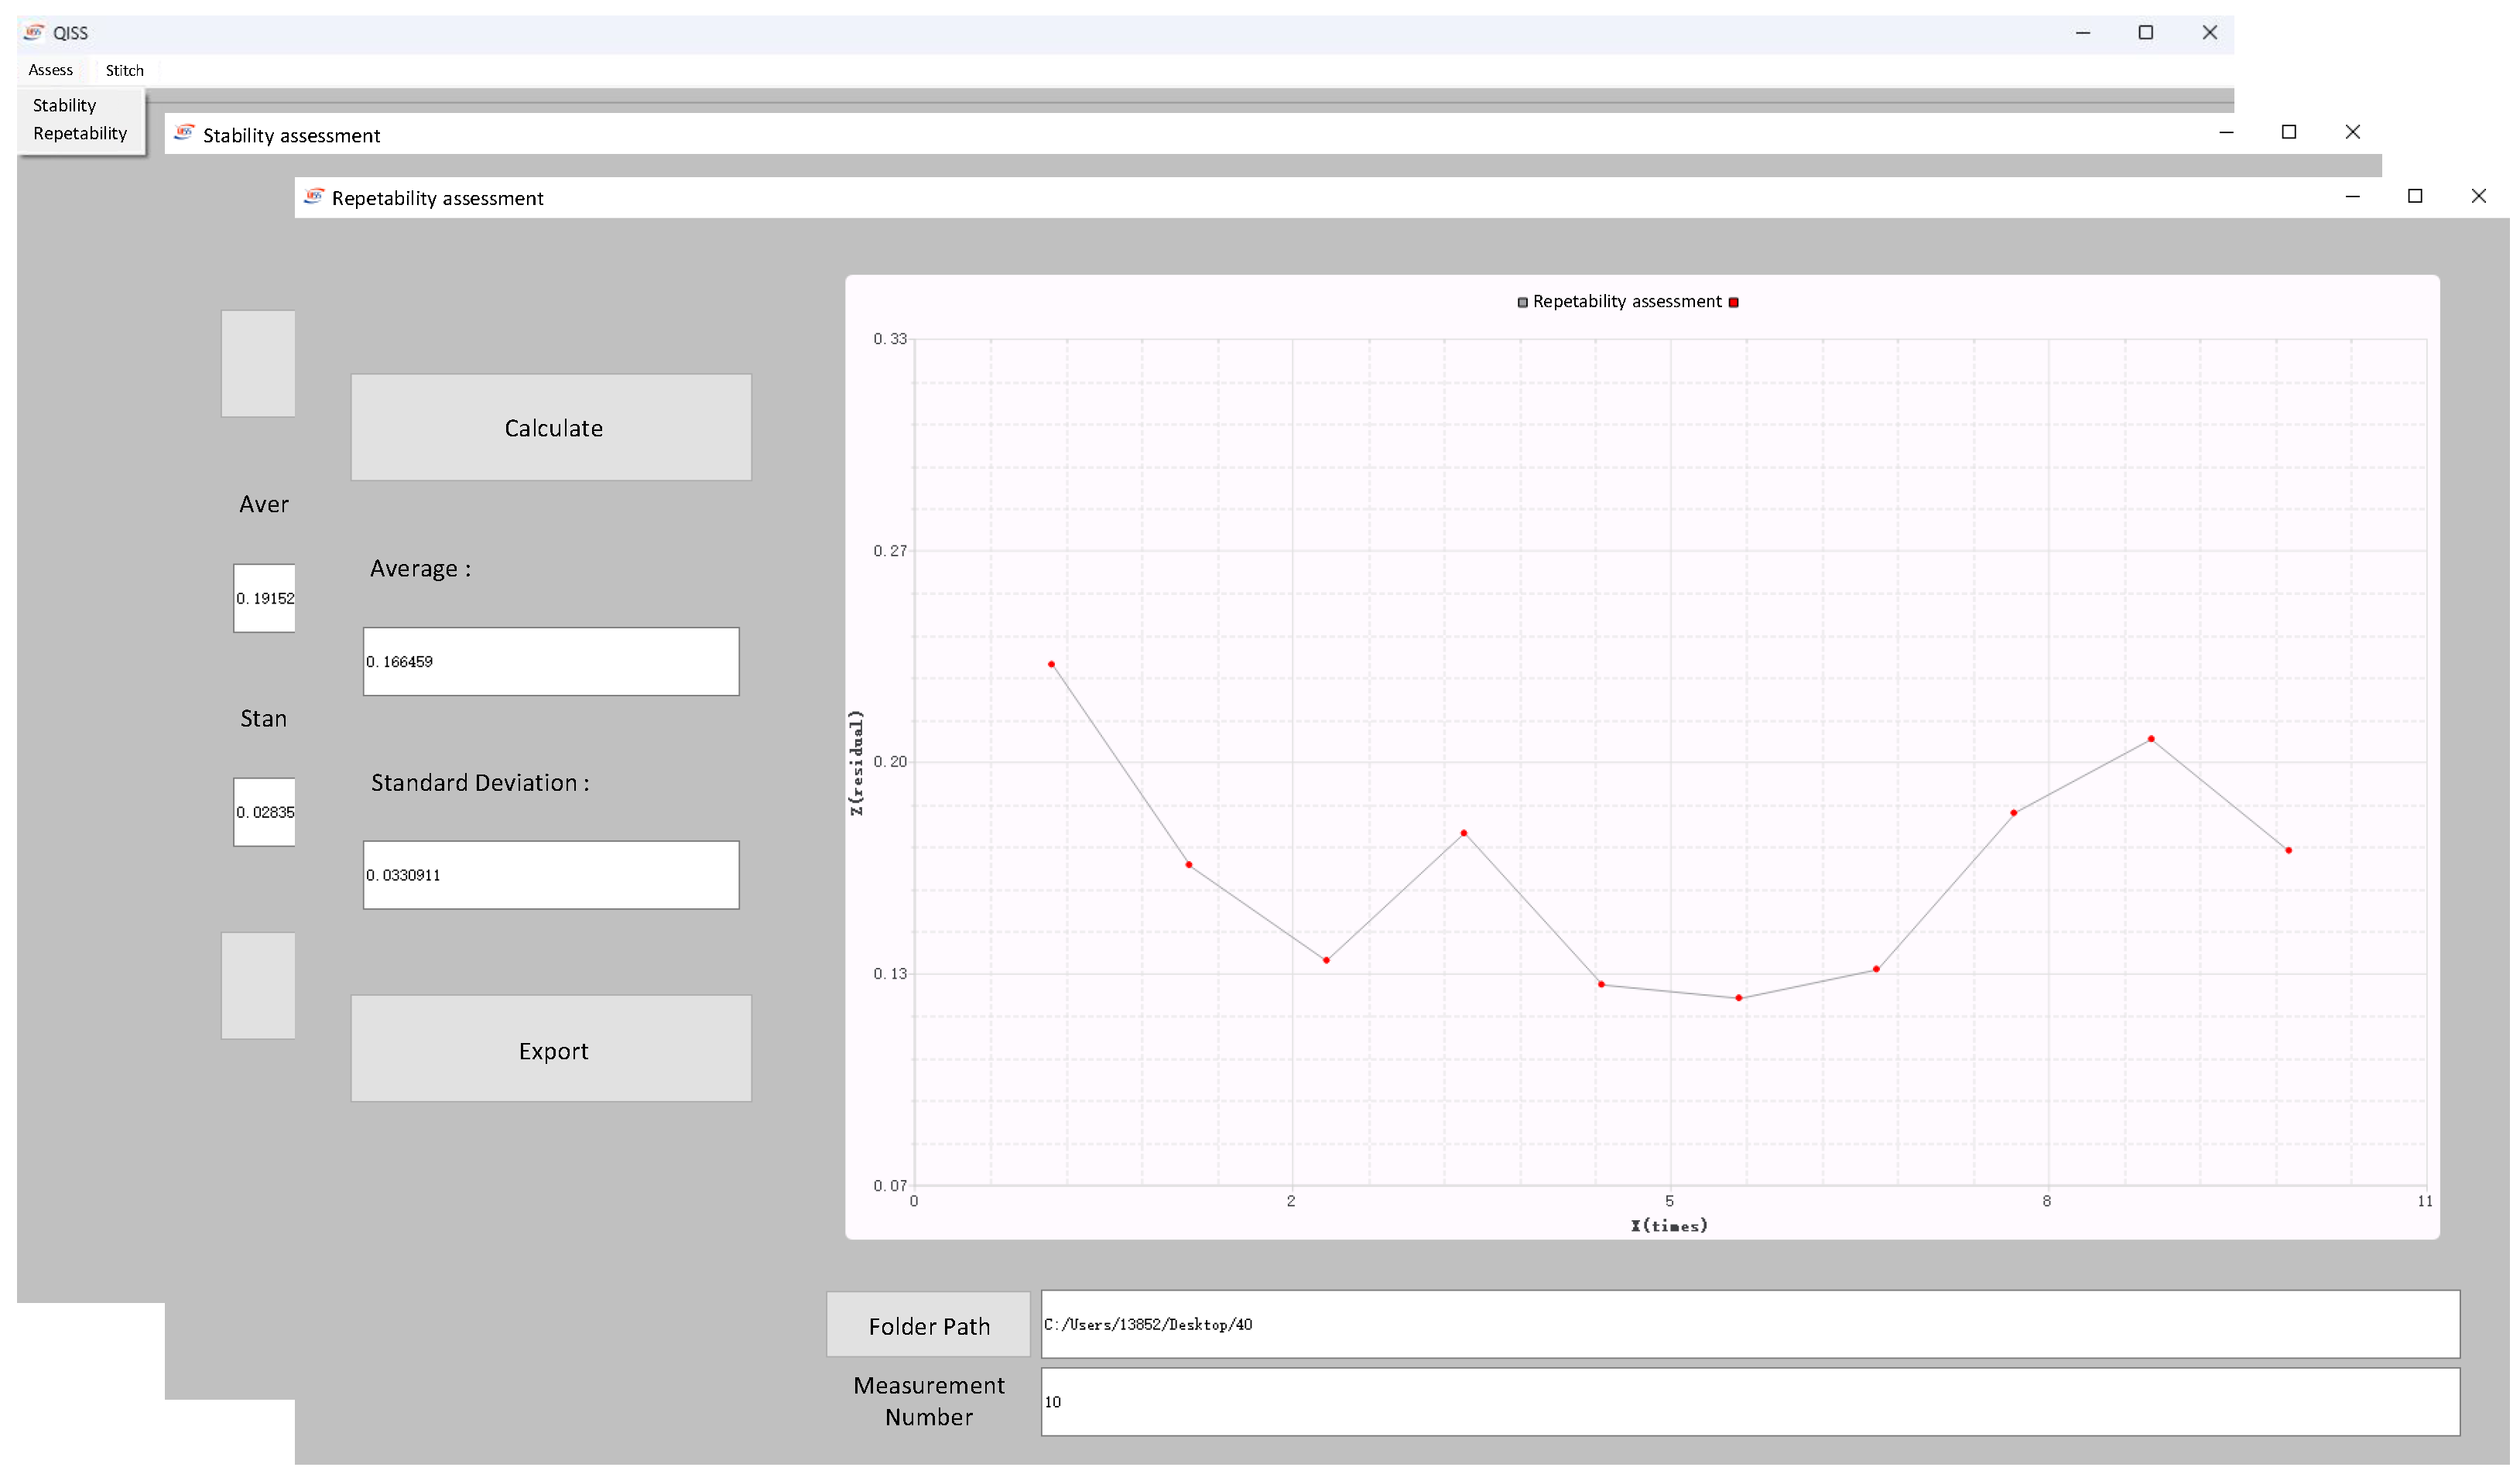Click the folder path text field
The height and width of the screenshot is (1474, 2520).
click(x=1750, y=1324)
